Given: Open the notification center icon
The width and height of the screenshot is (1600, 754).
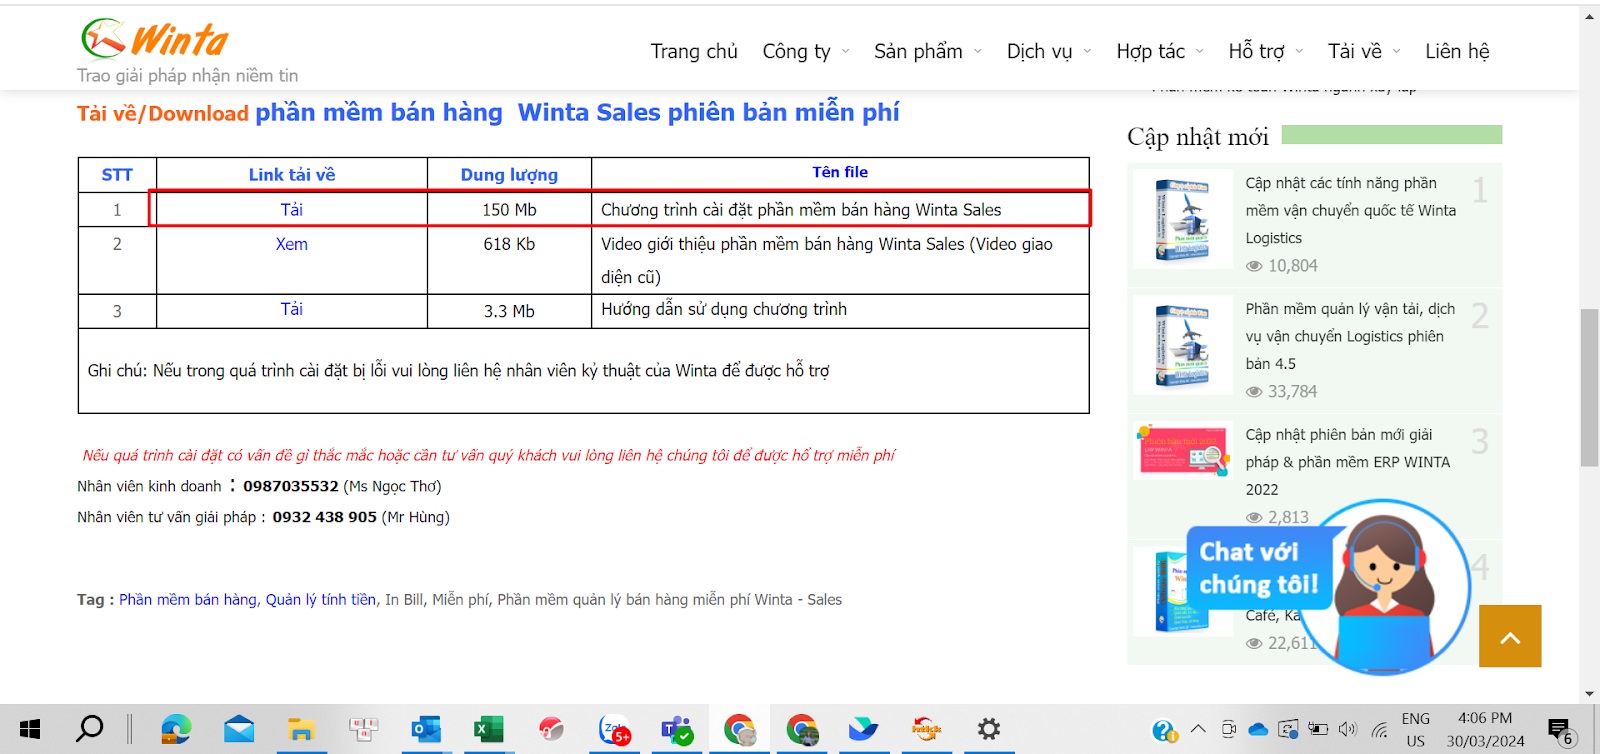Looking at the screenshot, I should coord(1560,731).
